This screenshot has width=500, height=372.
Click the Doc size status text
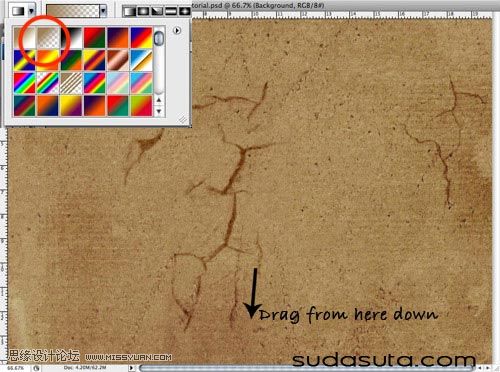click(85, 368)
